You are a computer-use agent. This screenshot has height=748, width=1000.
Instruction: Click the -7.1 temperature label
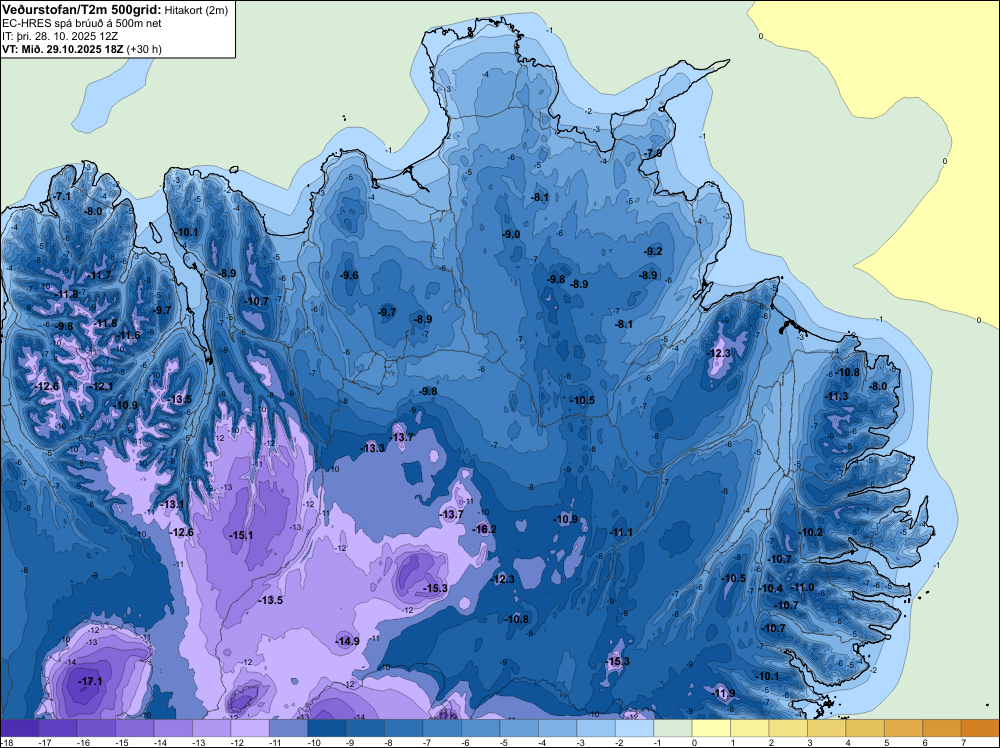tap(62, 196)
